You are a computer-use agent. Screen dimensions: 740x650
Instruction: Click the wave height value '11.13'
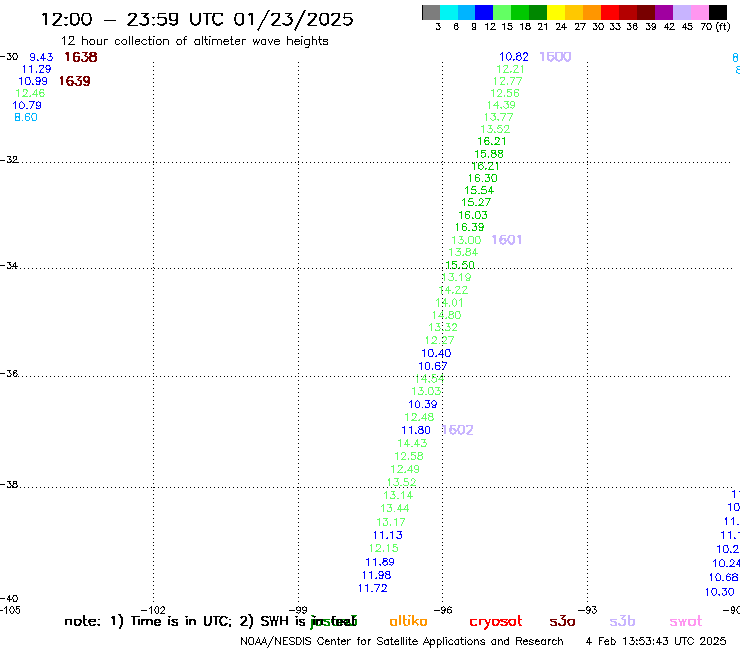click(387, 535)
